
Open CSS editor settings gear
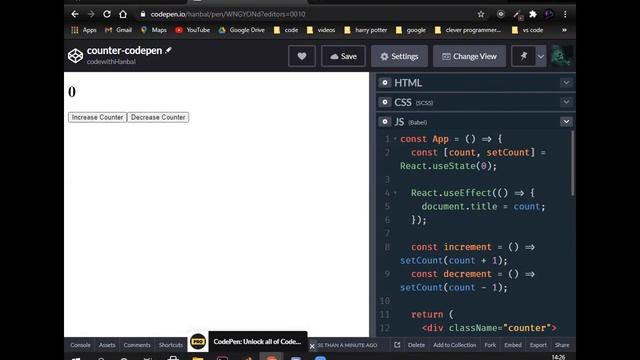point(384,102)
